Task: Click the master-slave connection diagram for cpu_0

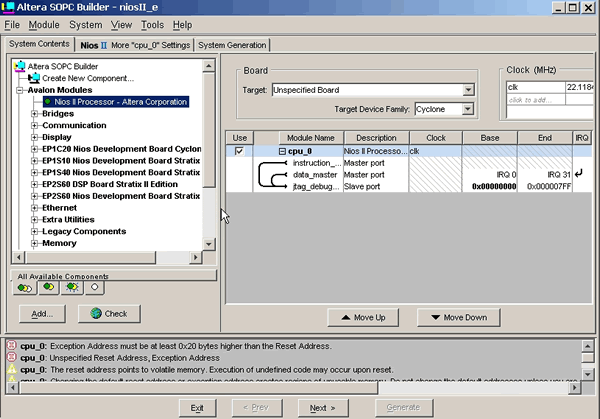Action: 273,174
